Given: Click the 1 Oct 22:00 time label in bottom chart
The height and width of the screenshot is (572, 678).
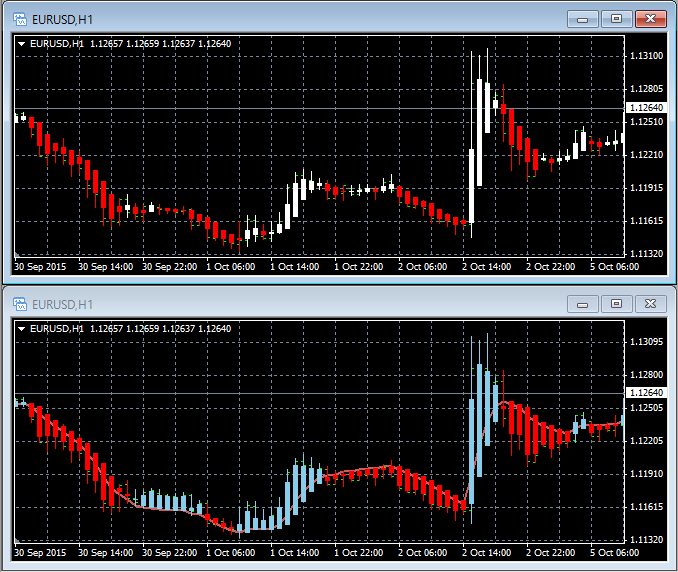Looking at the screenshot, I should (x=358, y=553).
